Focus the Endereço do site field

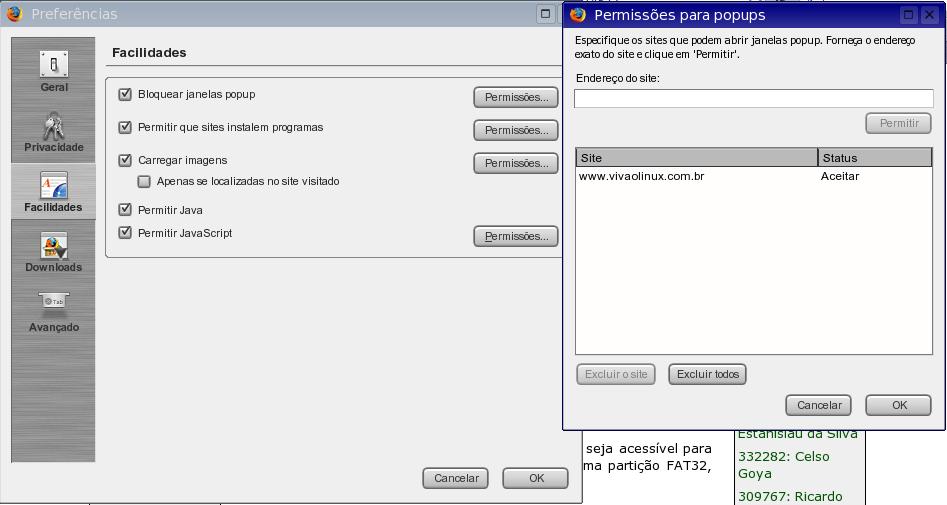[x=754, y=98]
